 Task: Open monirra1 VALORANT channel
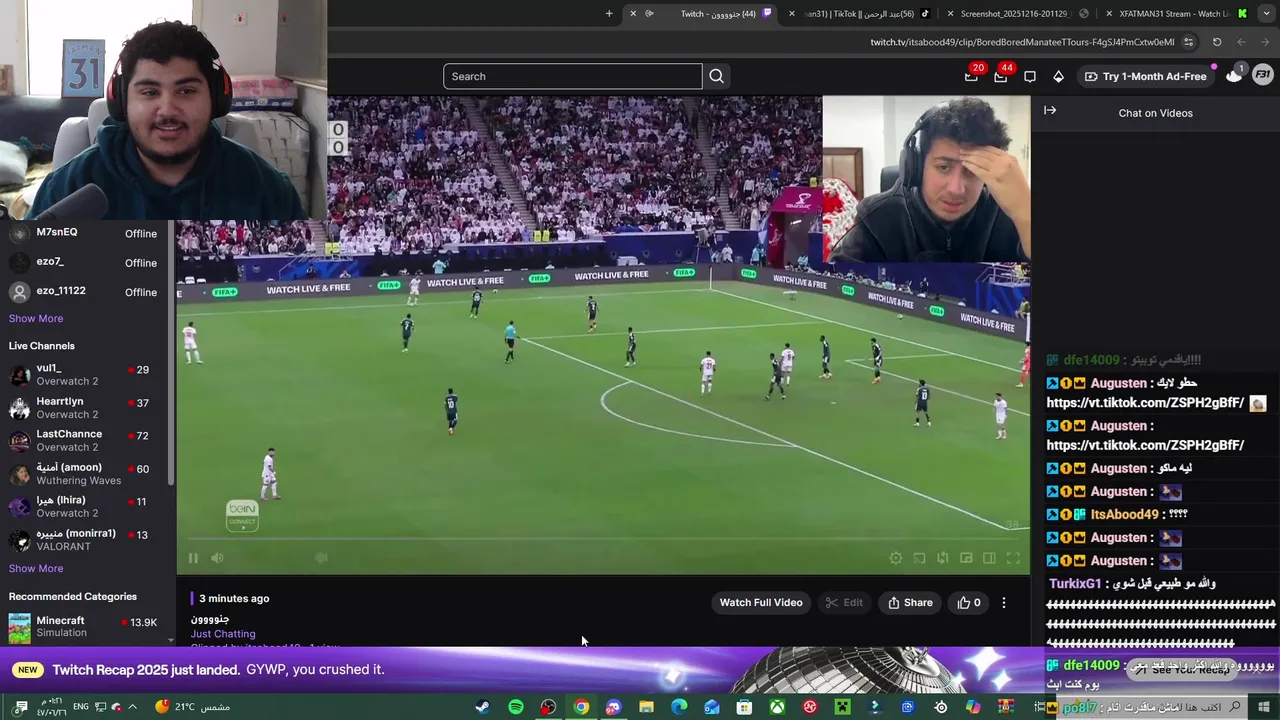pyautogui.click(x=86, y=540)
